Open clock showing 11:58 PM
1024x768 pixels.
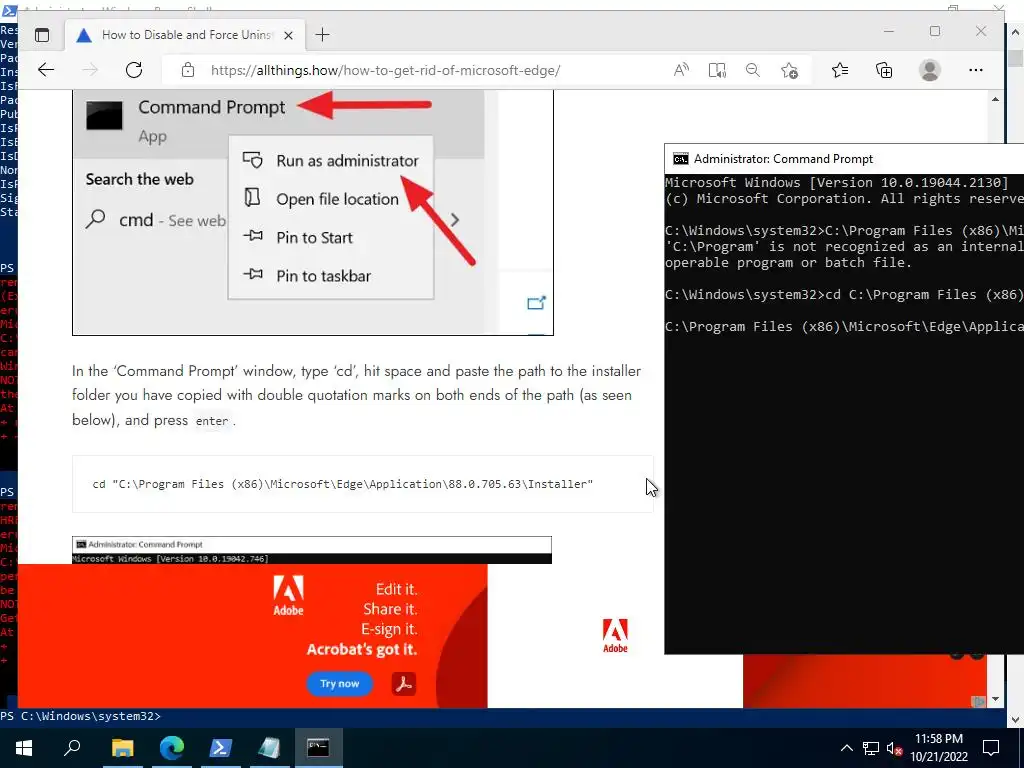tap(939, 748)
